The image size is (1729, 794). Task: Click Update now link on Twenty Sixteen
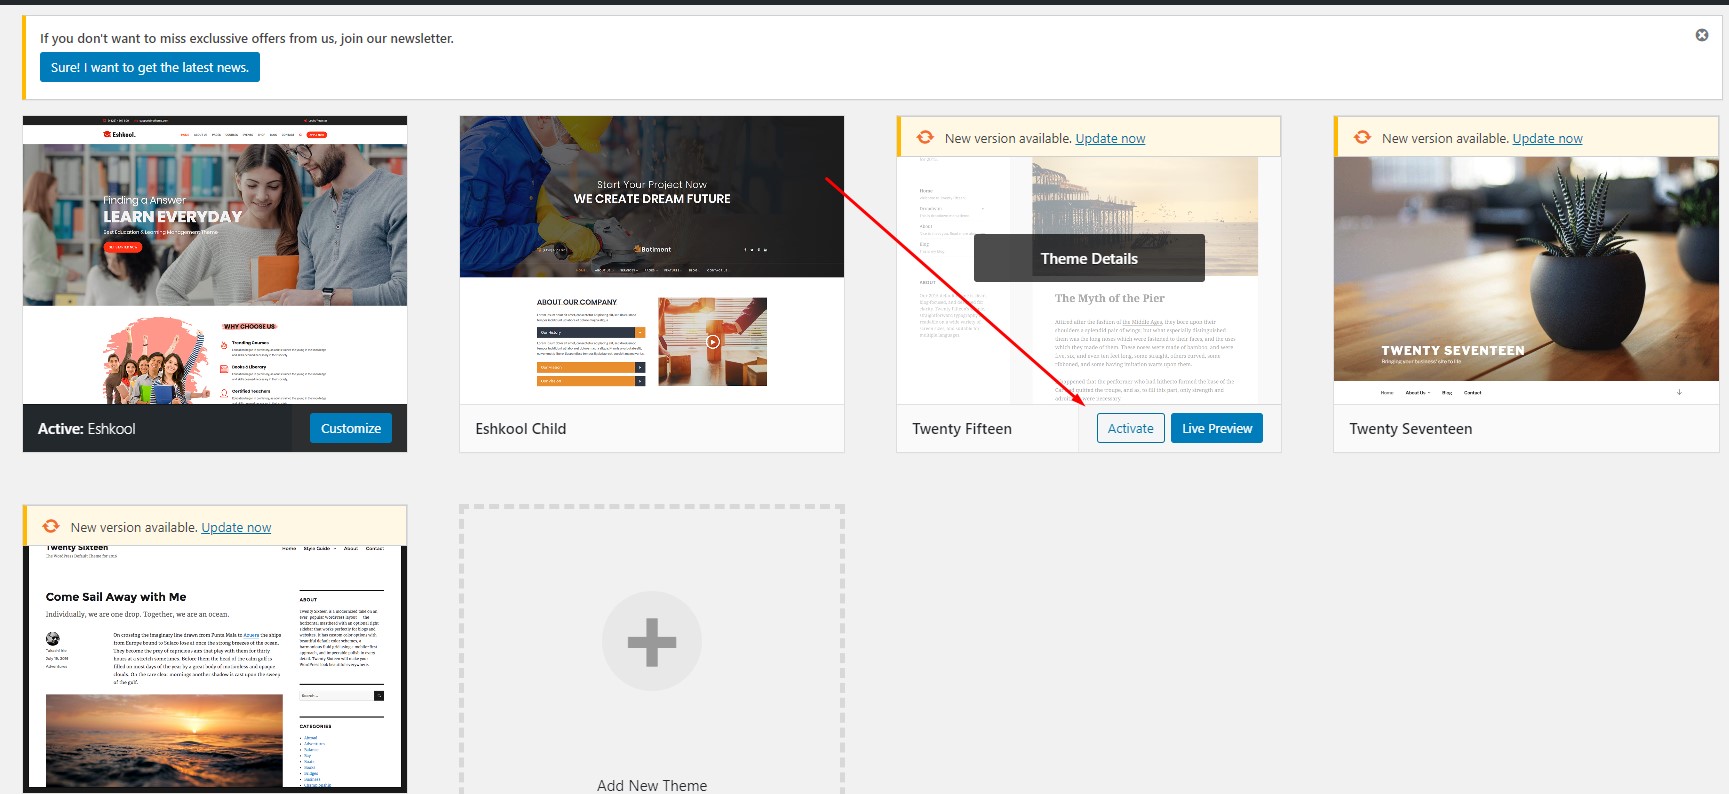(236, 527)
